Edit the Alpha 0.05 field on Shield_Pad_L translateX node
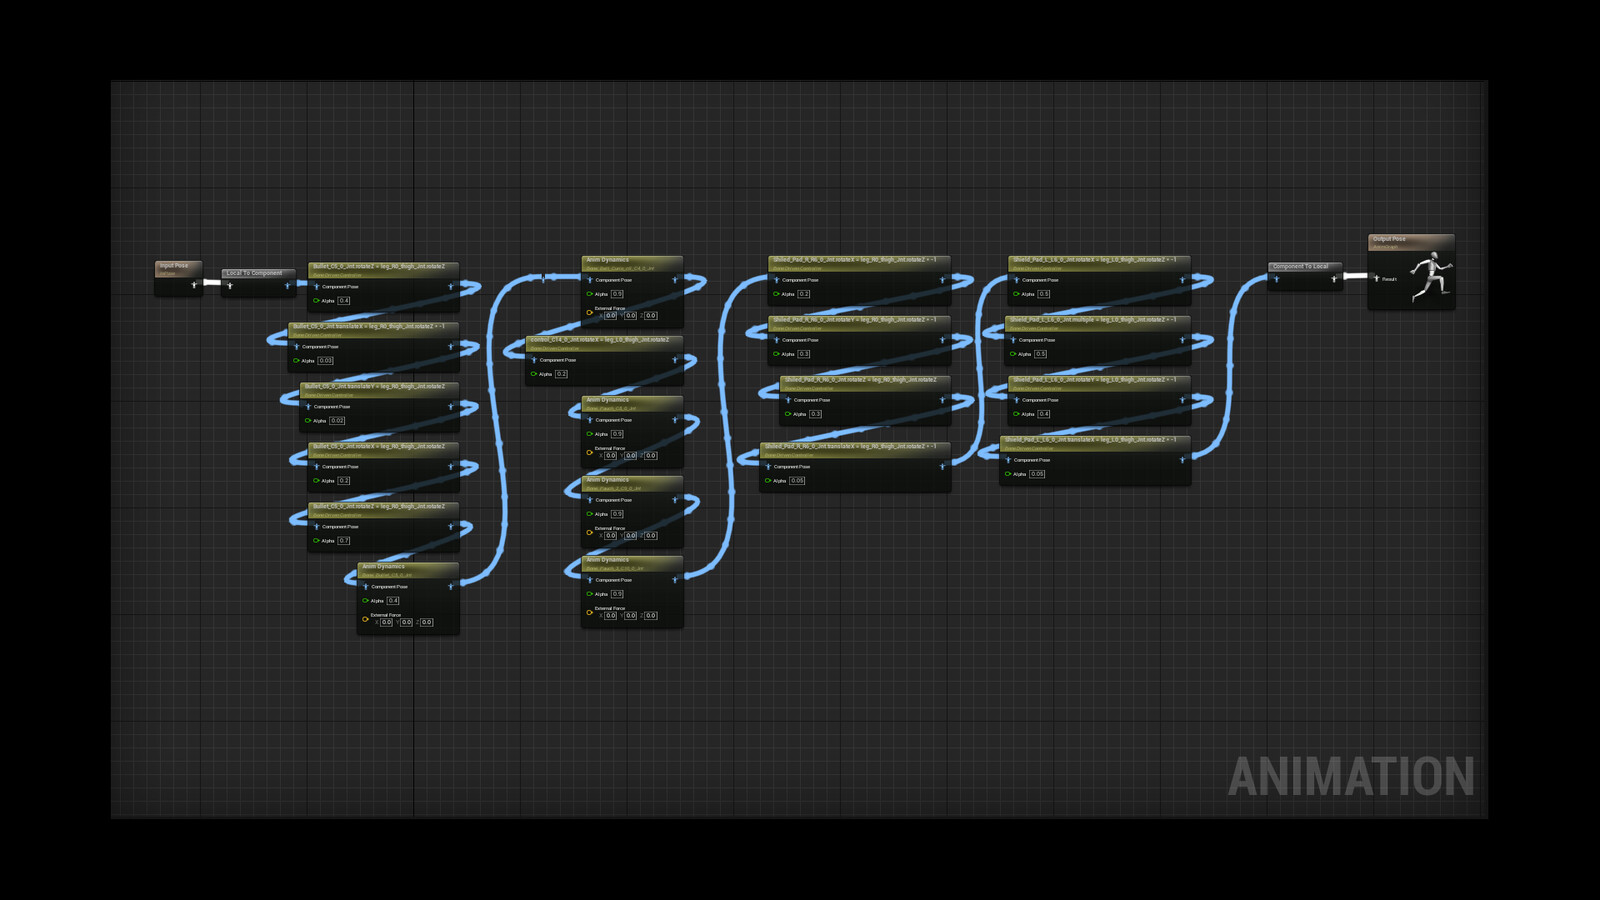The width and height of the screenshot is (1600, 900). (x=1037, y=474)
